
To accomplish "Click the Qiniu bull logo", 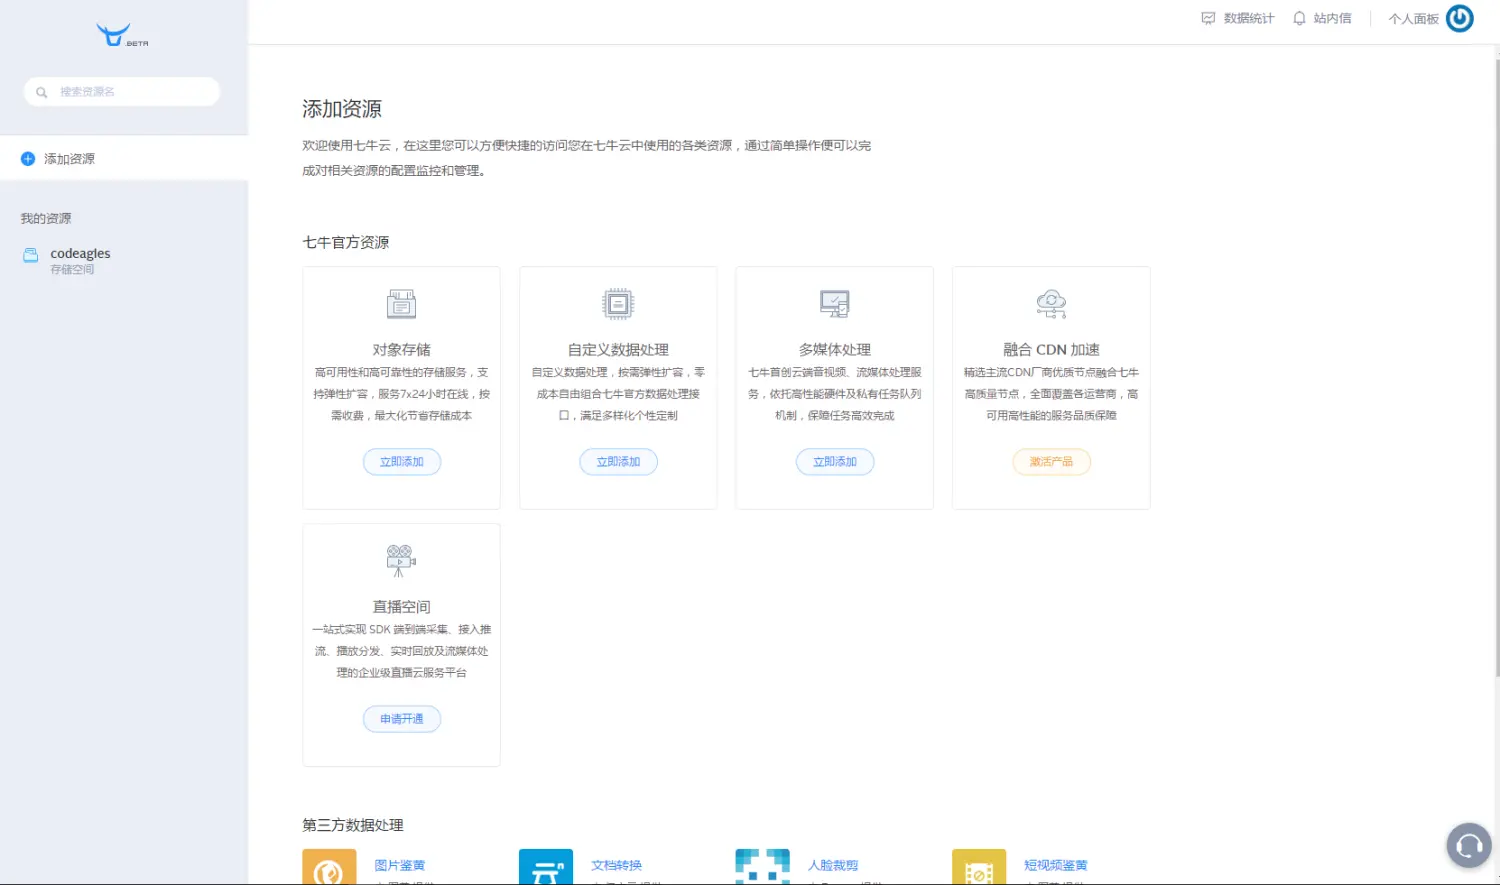I will click(122, 35).
